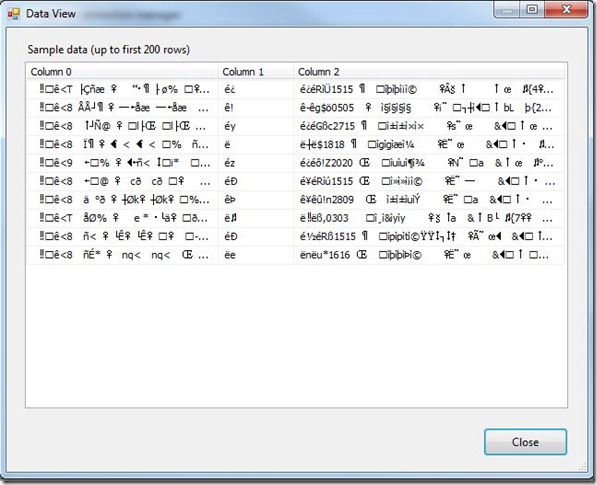The height and width of the screenshot is (485, 597).
Task: Select Column 2 cell containing 2020
Action: point(429,163)
